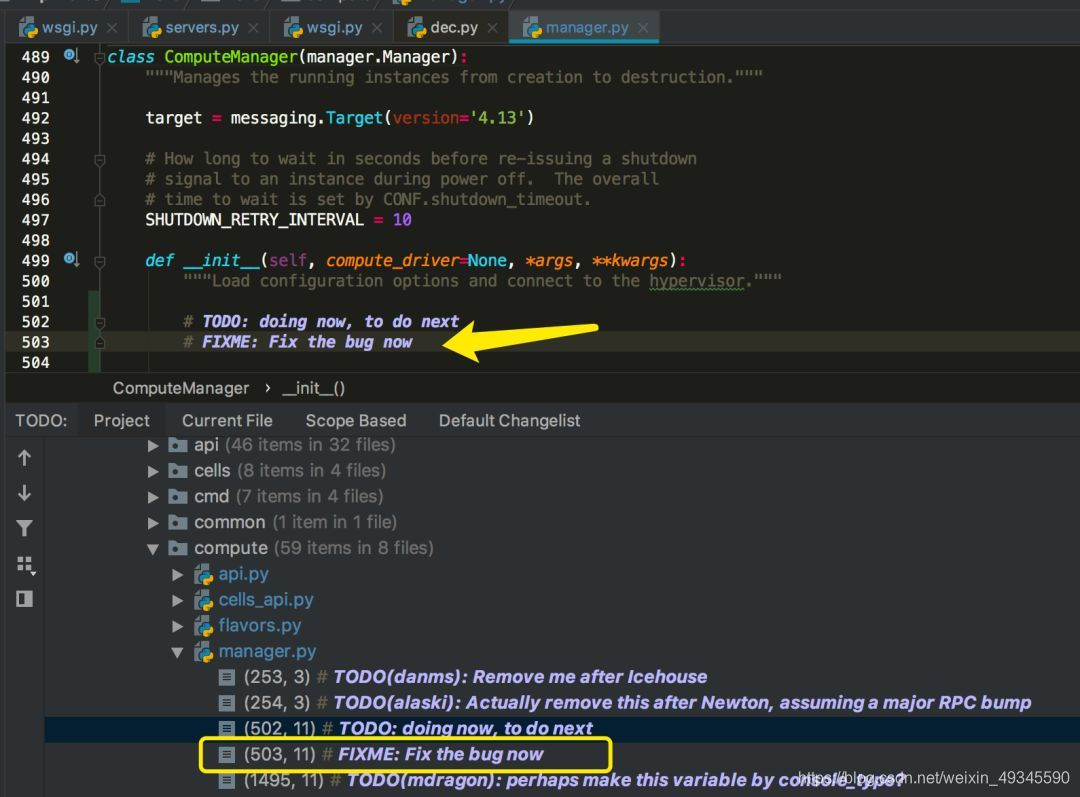
Task: Place cursor on SHUTDOWN_RETRY_INTERVAL line
Action: pos(278,220)
